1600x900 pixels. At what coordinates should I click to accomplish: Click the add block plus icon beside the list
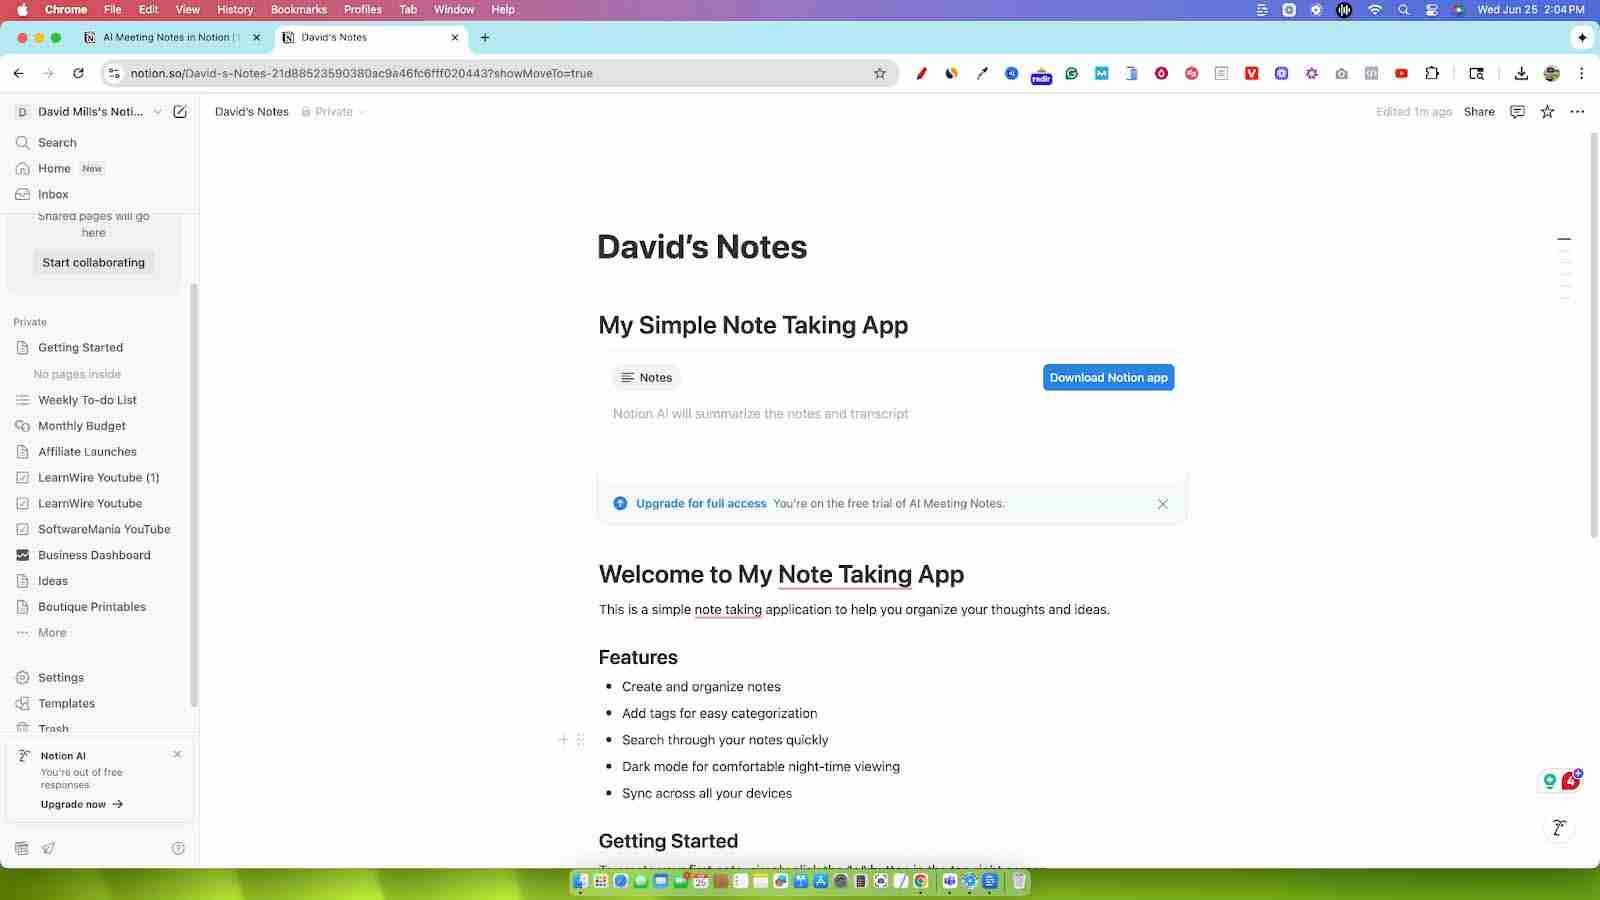563,740
